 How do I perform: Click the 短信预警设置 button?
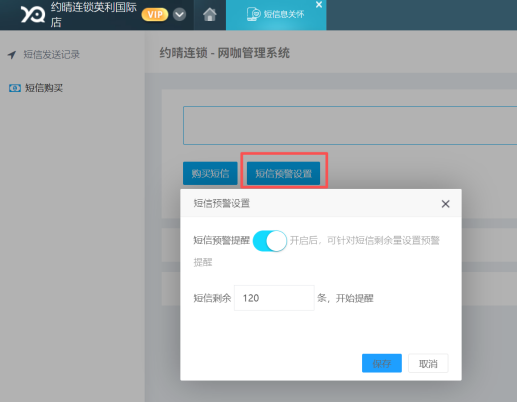click(x=283, y=173)
